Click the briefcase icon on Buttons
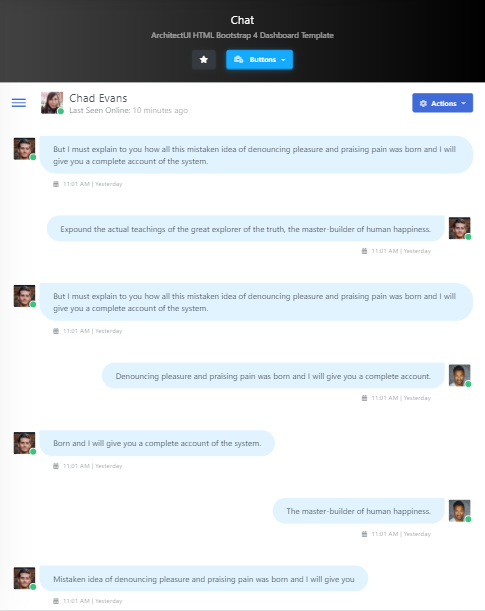The height and width of the screenshot is (611, 485). click(238, 60)
